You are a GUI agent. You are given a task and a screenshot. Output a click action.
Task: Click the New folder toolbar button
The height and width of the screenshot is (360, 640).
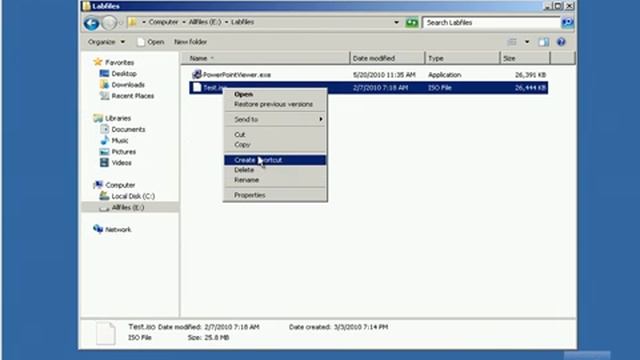pyautogui.click(x=190, y=42)
